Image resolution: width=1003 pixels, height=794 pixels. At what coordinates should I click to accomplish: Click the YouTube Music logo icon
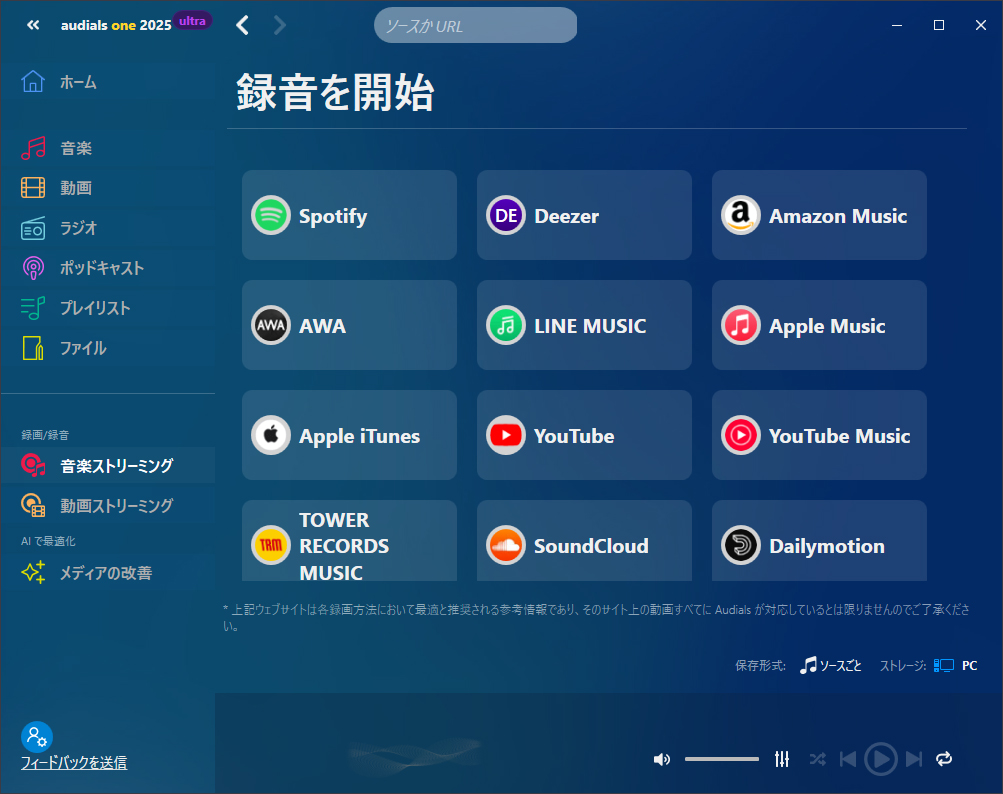click(x=741, y=435)
